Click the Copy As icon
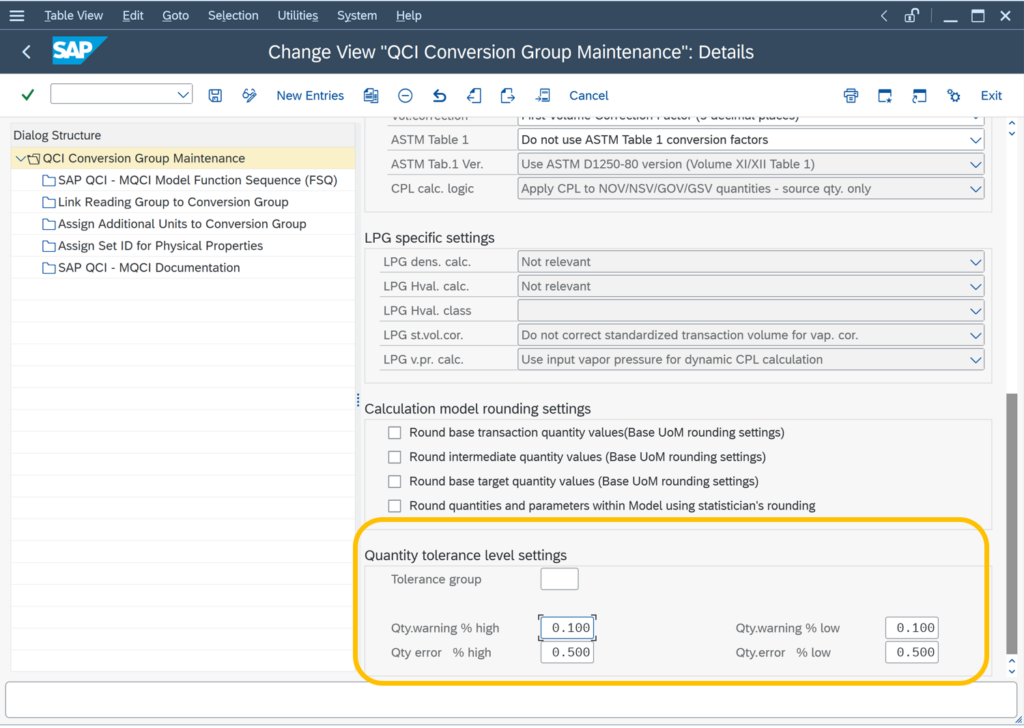This screenshot has width=1024, height=728. 371,95
